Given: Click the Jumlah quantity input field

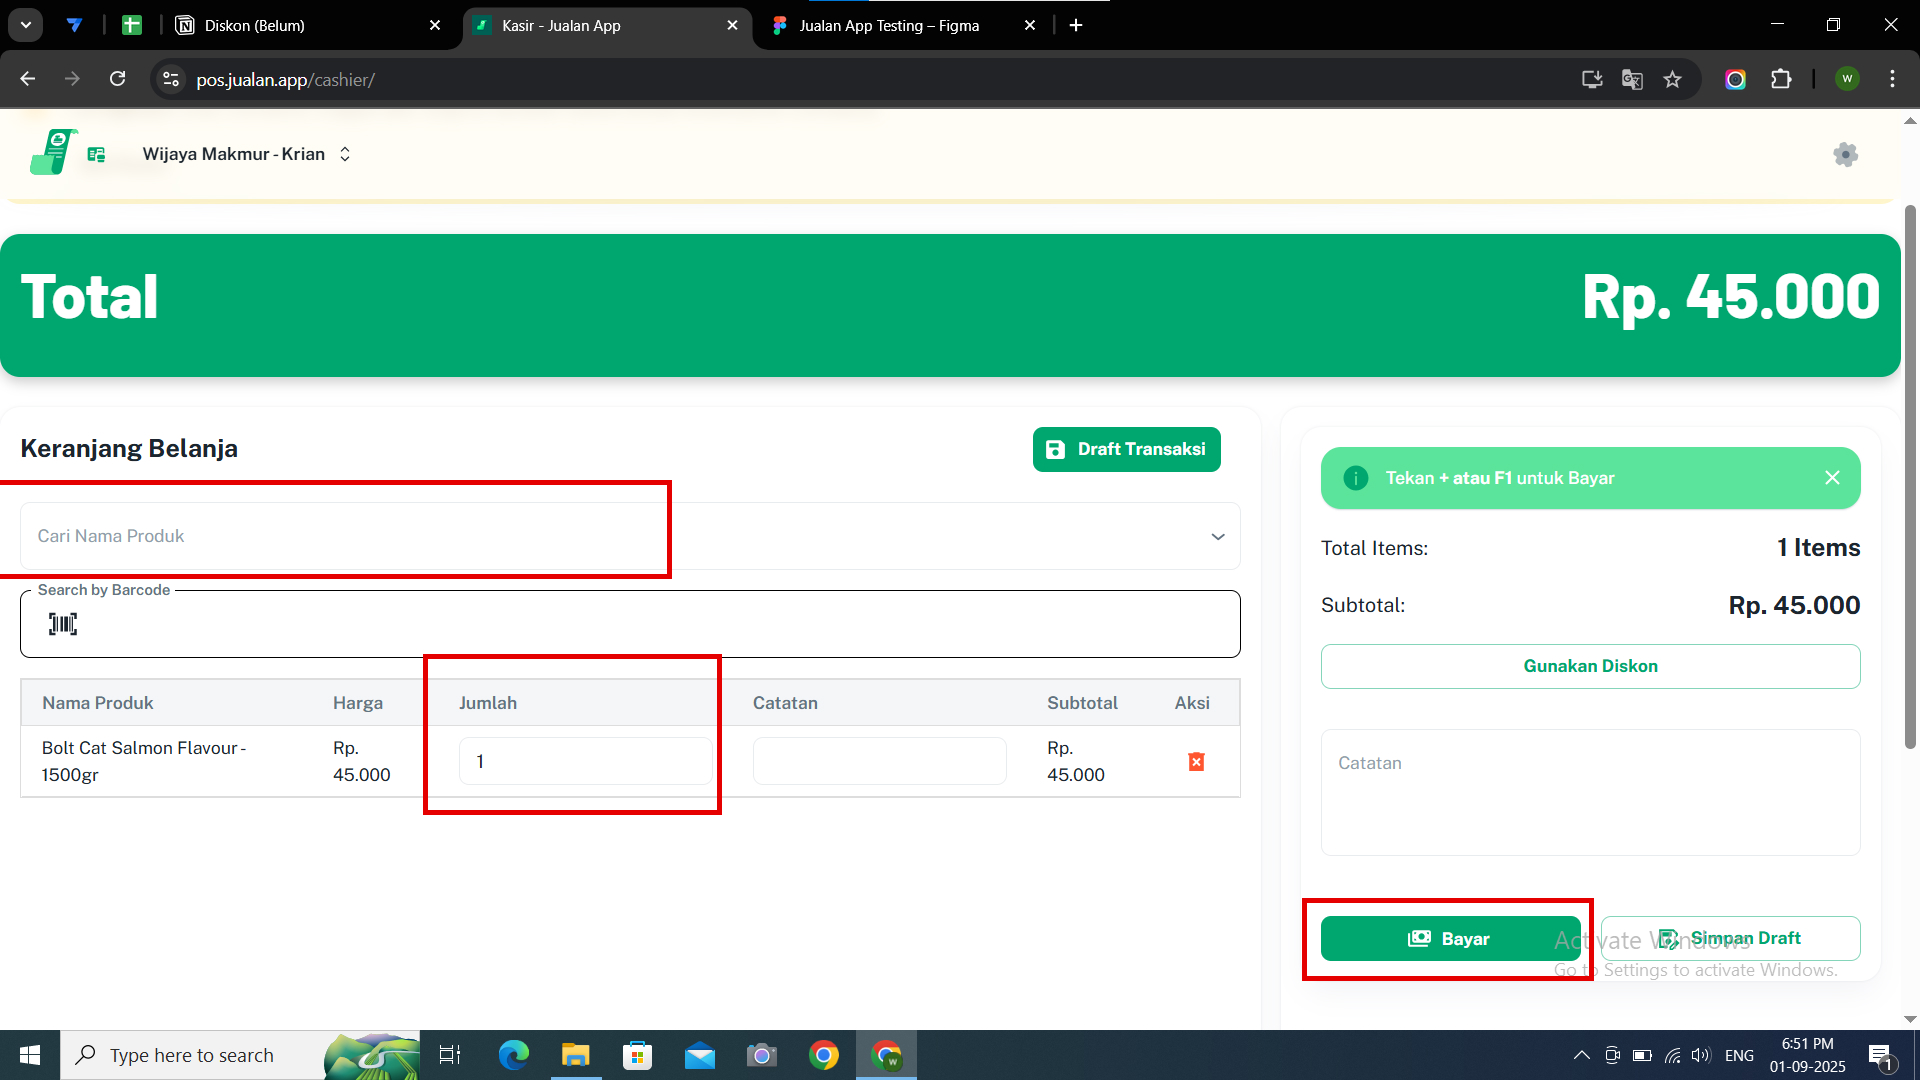Looking at the screenshot, I should click(x=585, y=762).
